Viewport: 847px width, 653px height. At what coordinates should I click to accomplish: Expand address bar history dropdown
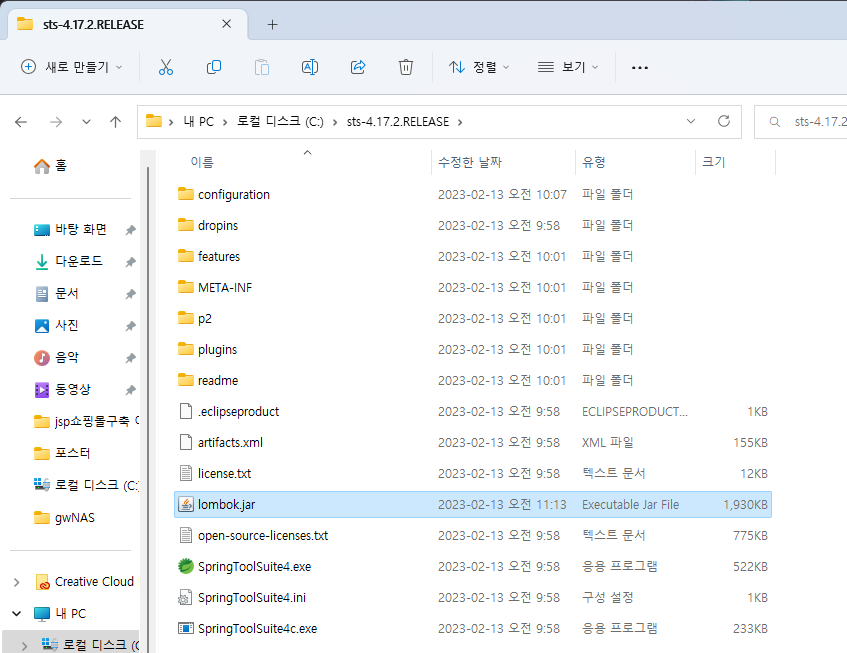[691, 122]
